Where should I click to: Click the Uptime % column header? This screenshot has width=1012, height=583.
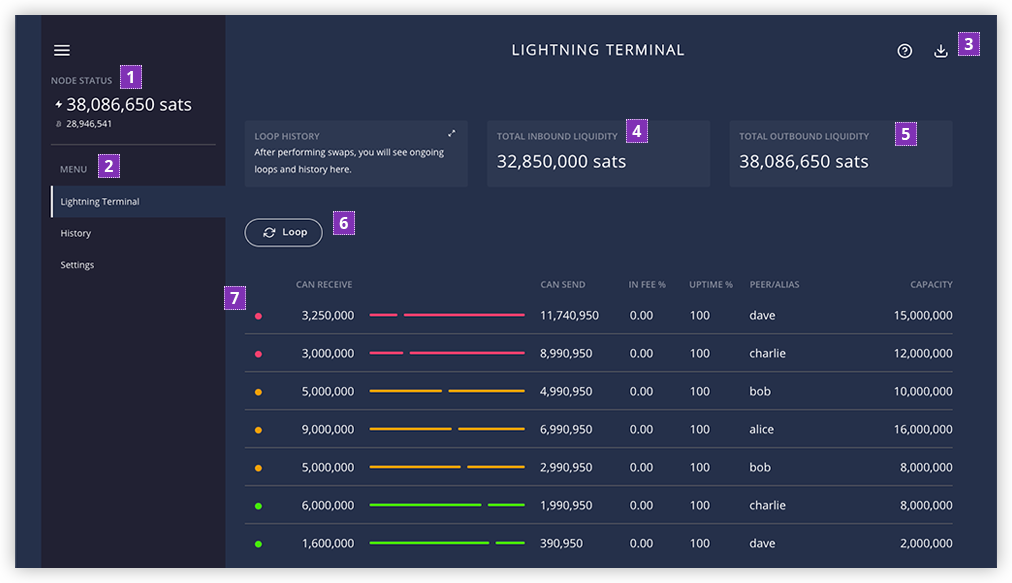point(711,285)
